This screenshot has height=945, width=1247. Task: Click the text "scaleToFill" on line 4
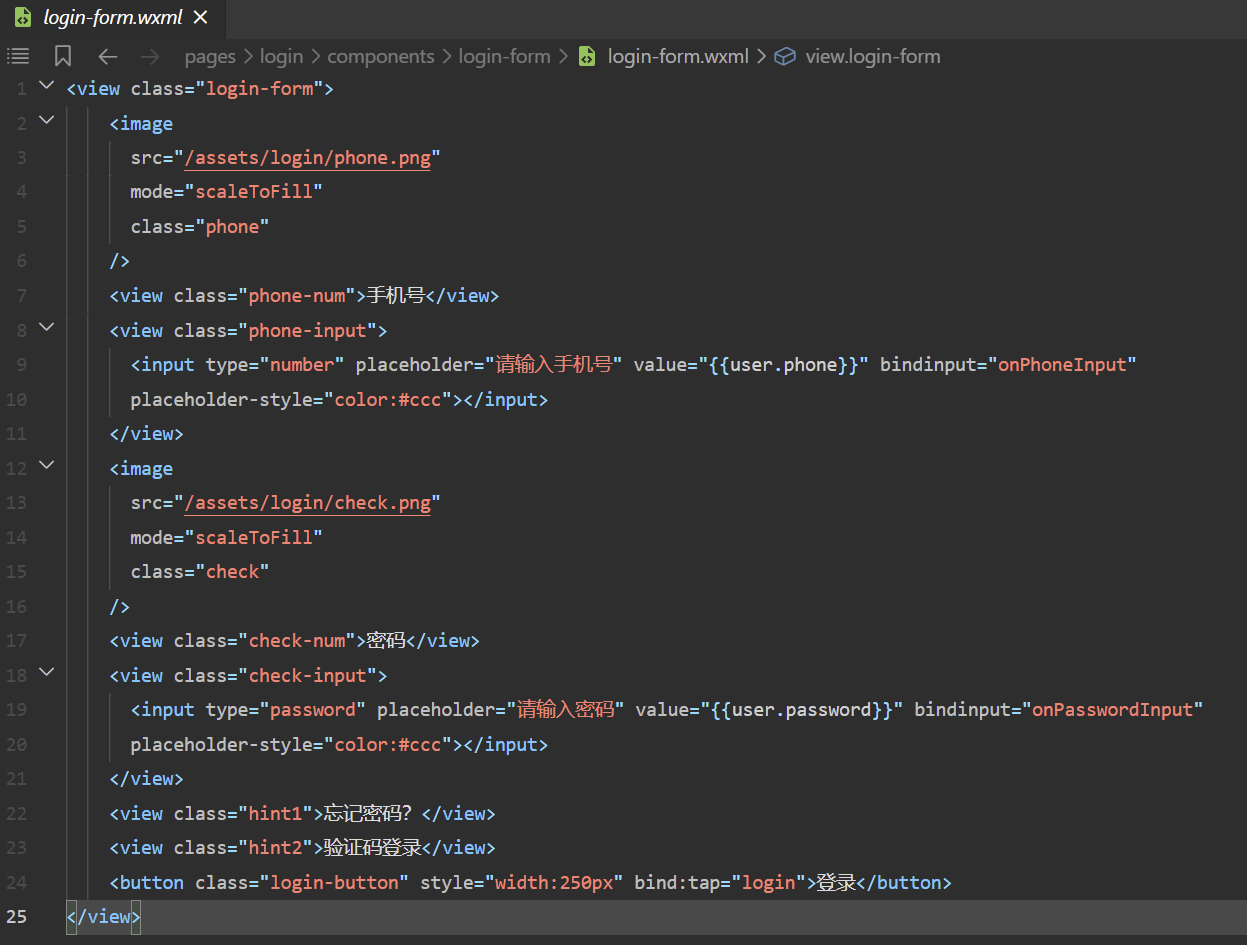(254, 192)
